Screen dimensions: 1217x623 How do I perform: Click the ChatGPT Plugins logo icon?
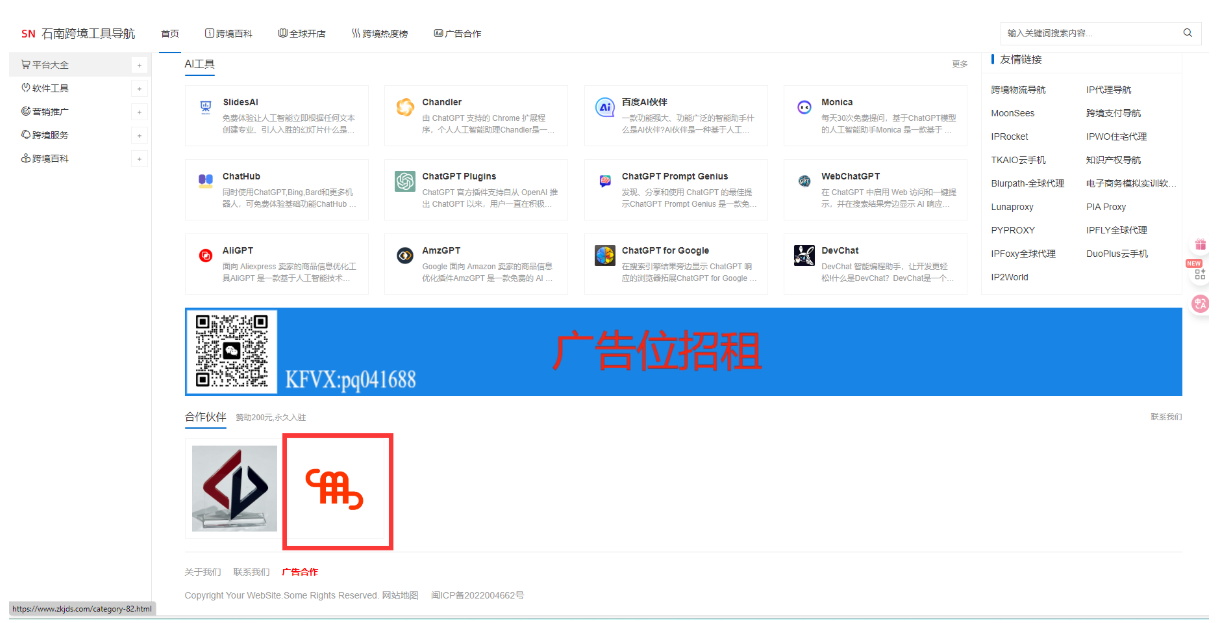coord(405,181)
